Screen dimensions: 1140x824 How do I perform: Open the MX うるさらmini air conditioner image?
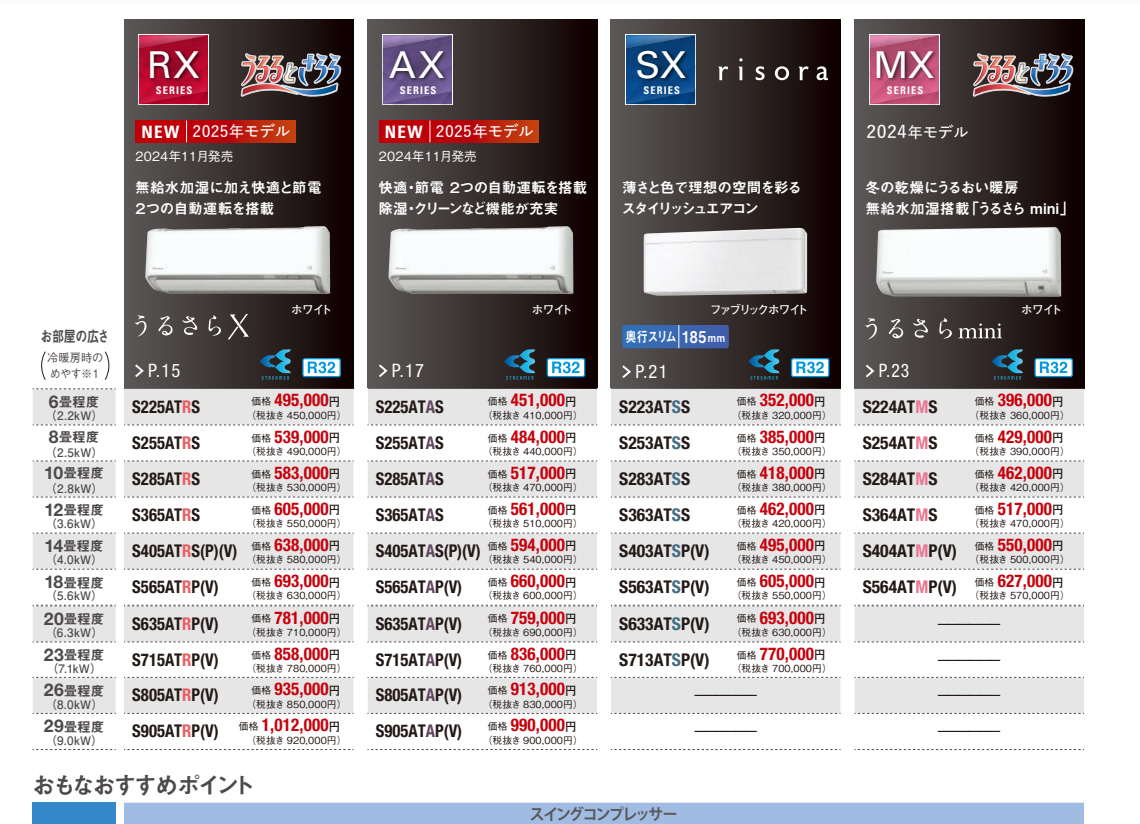968,262
